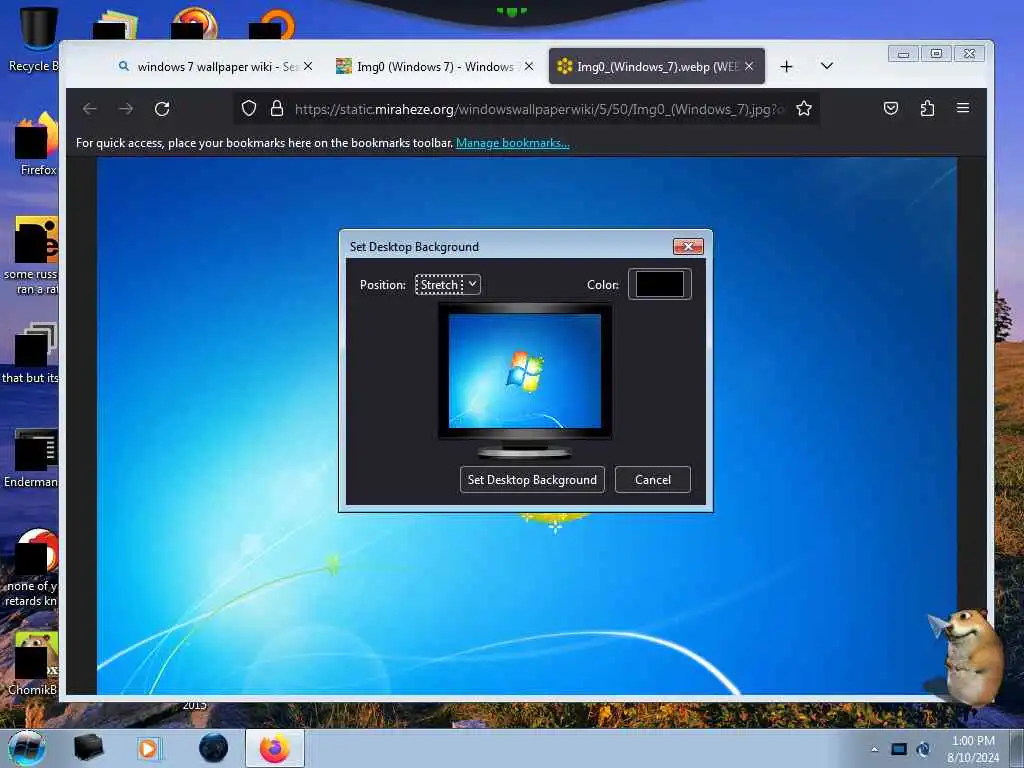The height and width of the screenshot is (768, 1024).
Task: Bookmark this page with the star icon
Action: [x=804, y=108]
